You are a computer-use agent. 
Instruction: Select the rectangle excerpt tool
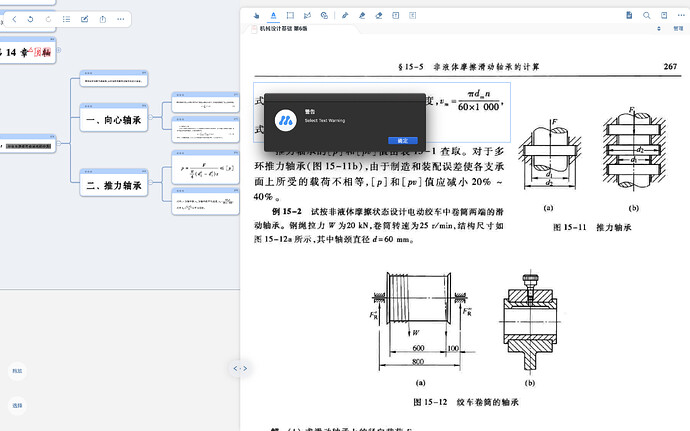[x=290, y=15]
